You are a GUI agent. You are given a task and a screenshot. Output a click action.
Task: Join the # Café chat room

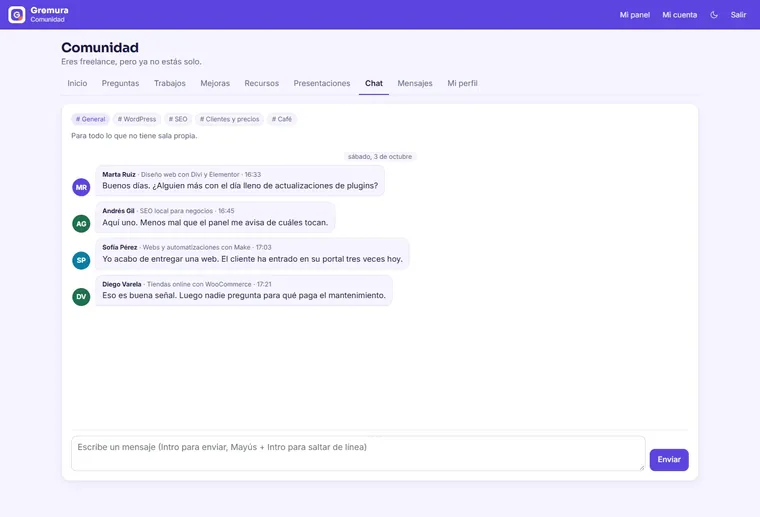282,119
